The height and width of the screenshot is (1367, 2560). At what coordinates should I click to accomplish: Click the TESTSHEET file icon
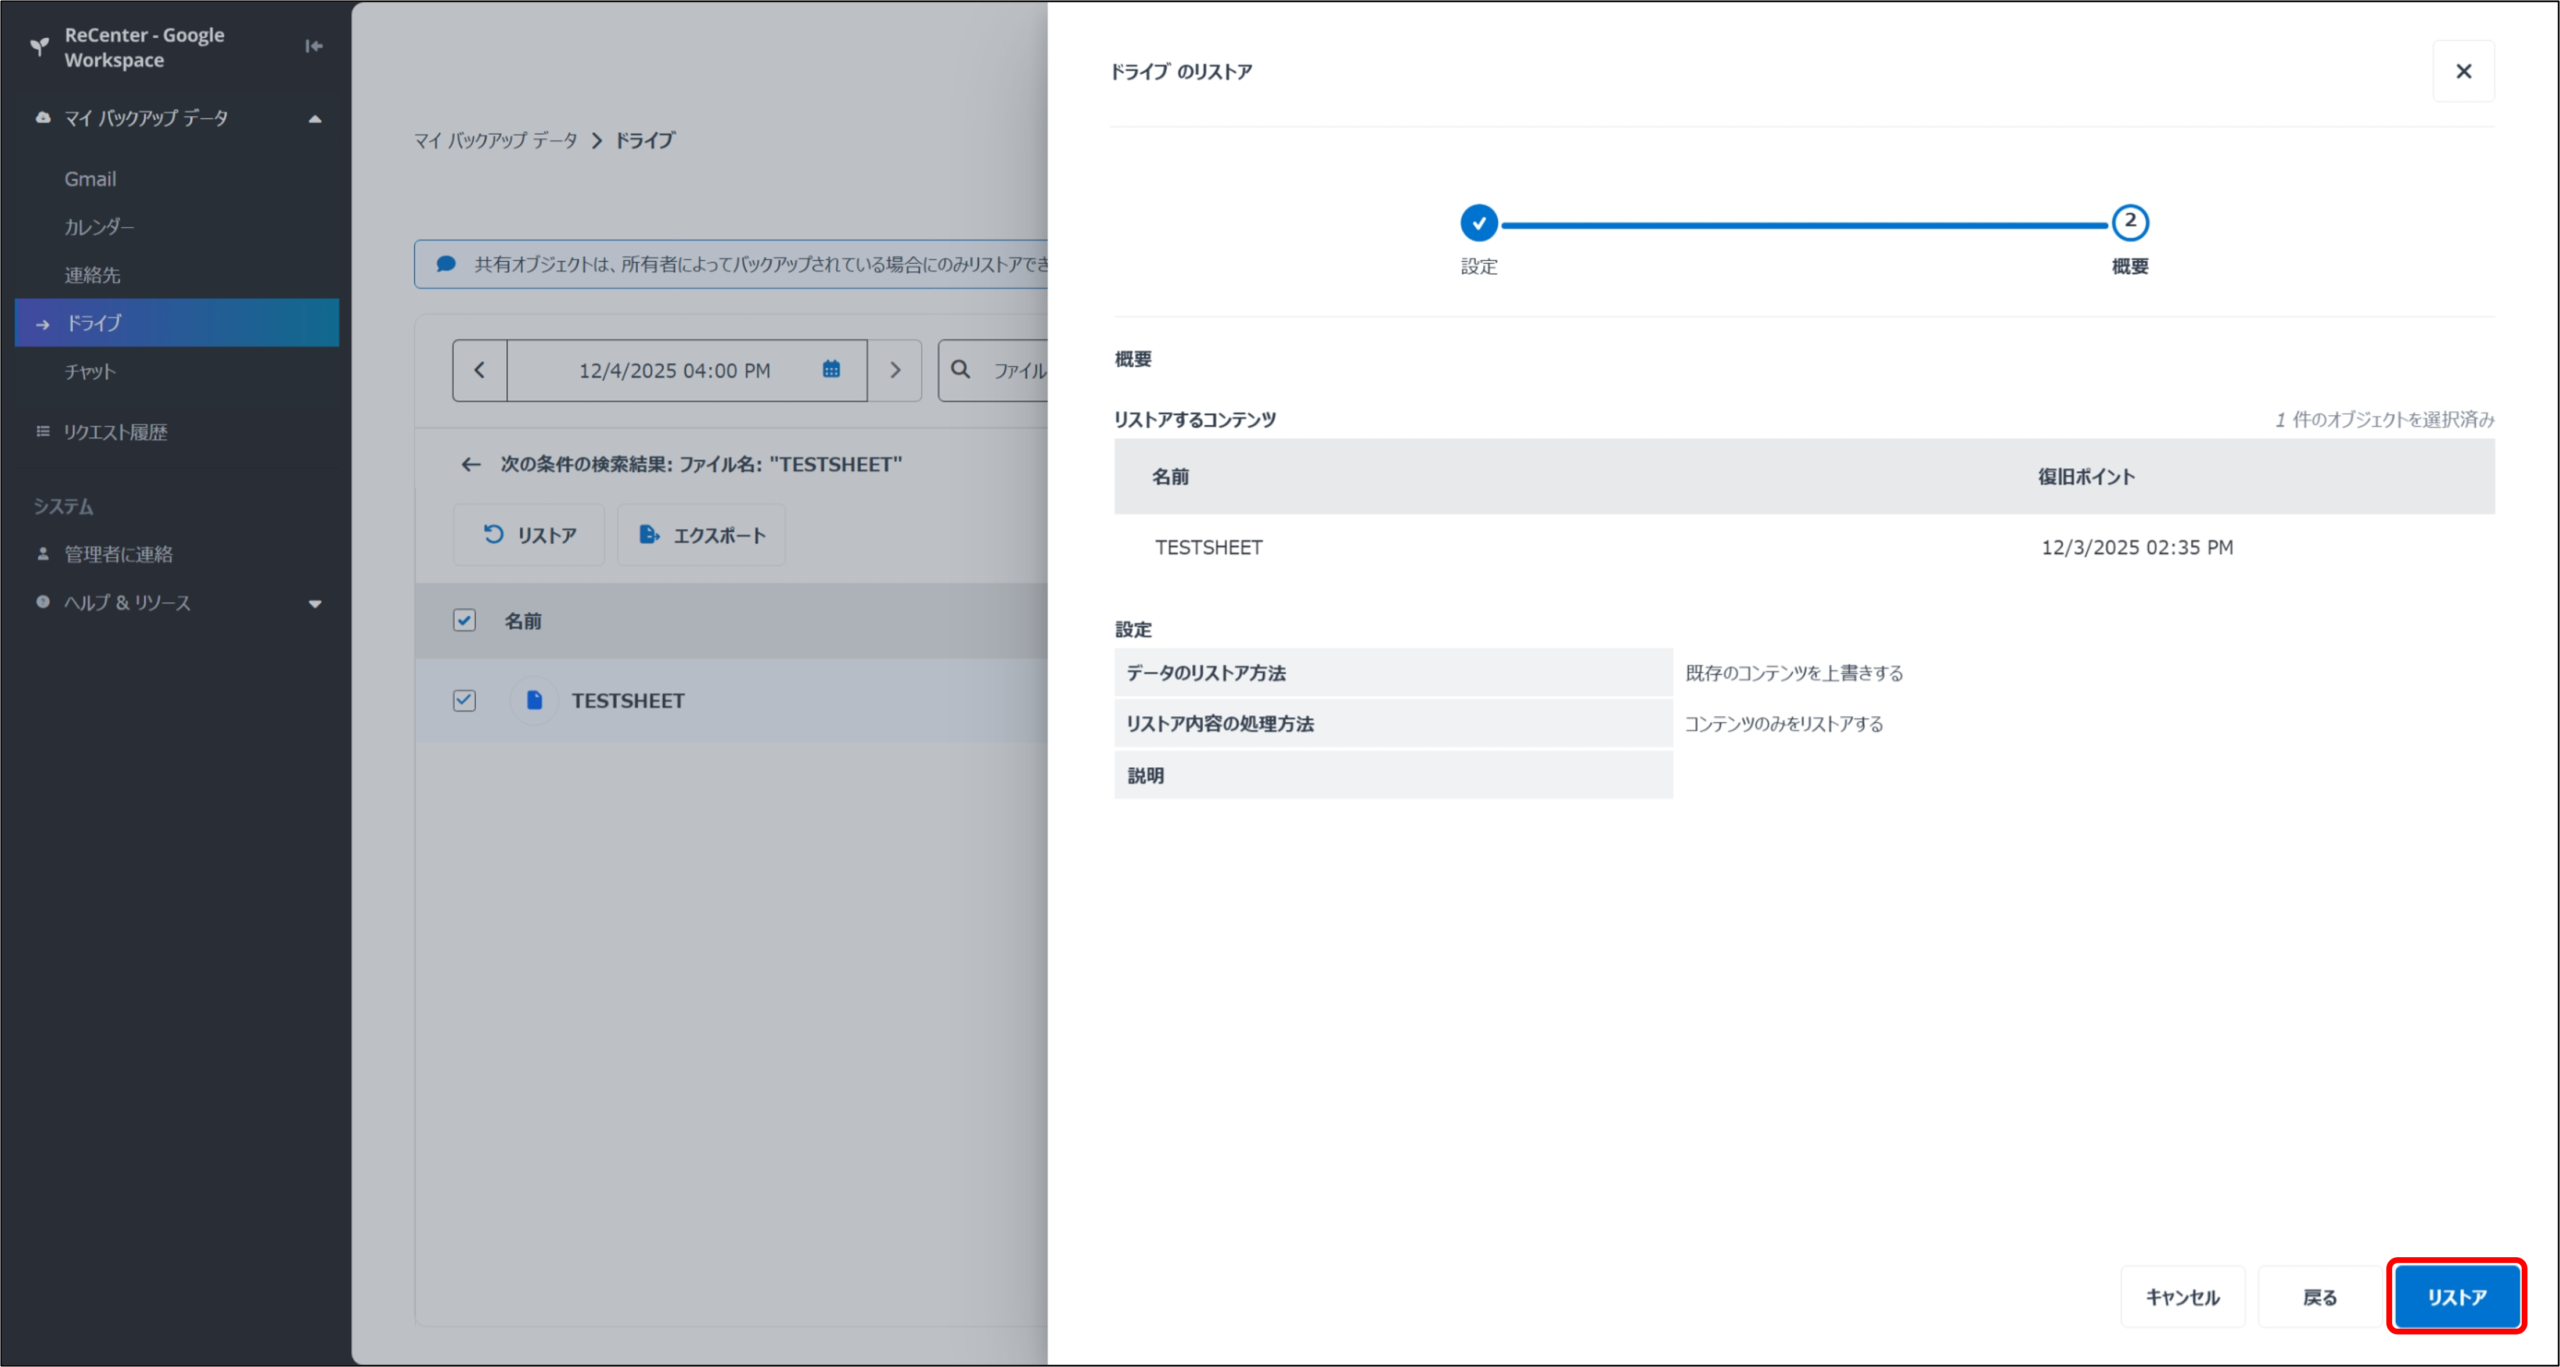(534, 700)
